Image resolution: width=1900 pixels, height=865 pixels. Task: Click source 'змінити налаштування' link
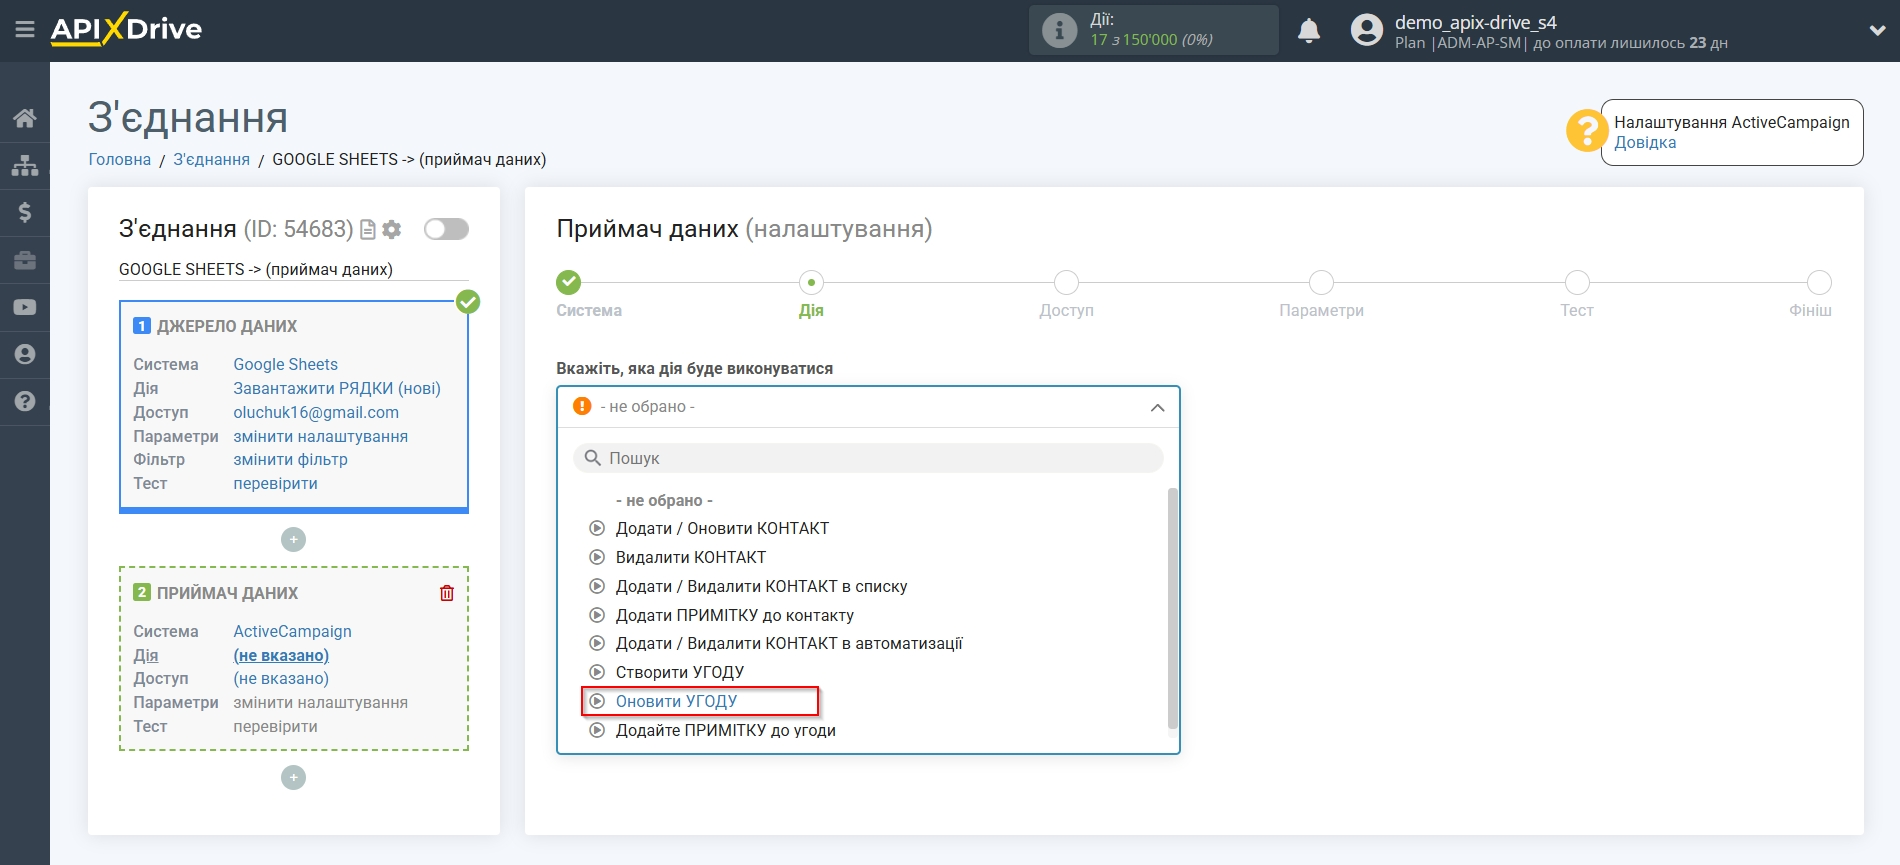320,436
